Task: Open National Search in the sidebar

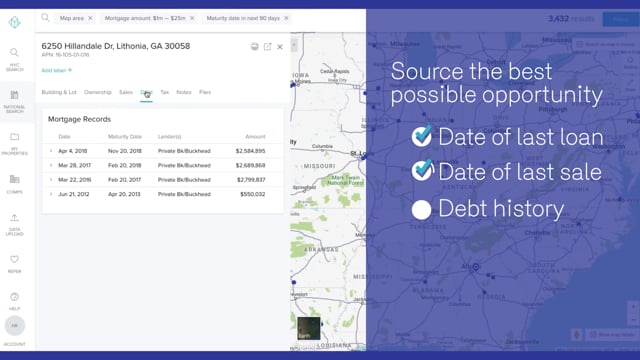Action: pyautogui.click(x=14, y=101)
